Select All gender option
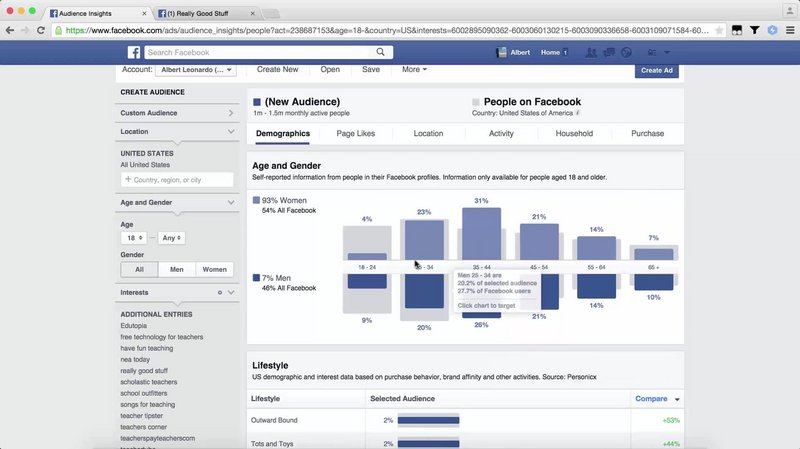This screenshot has width=800, height=449. (x=139, y=269)
